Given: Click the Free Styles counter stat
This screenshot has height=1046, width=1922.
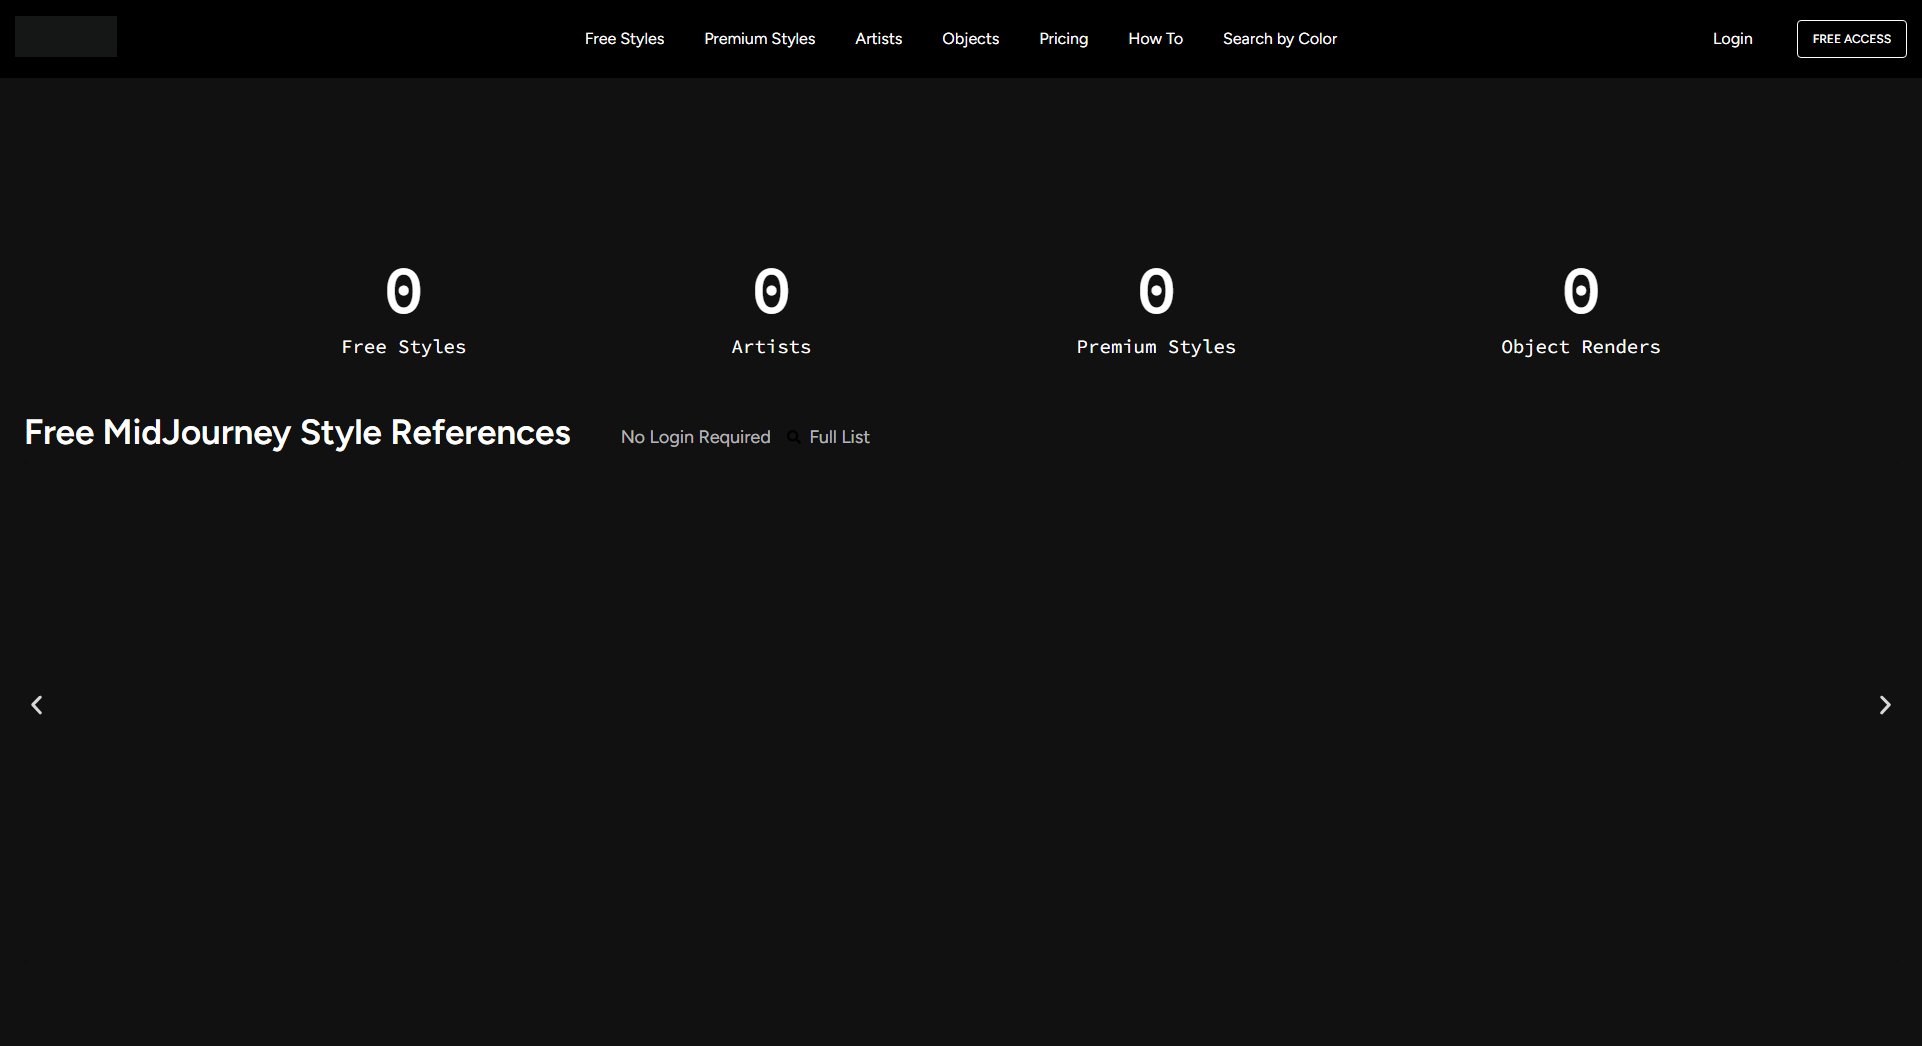Looking at the screenshot, I should pos(403,310).
